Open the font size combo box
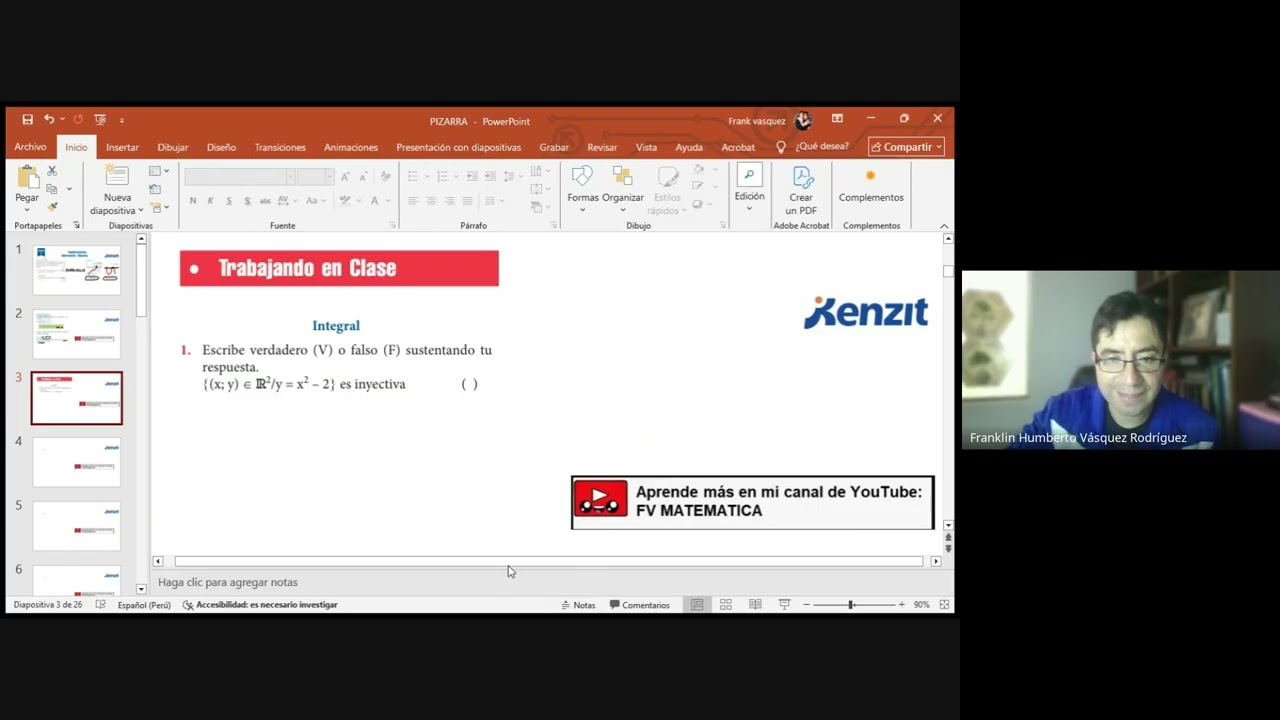The height and width of the screenshot is (720, 1280). click(x=315, y=176)
